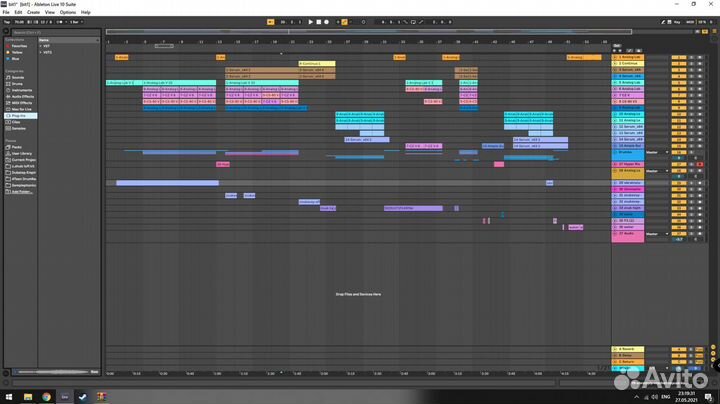Open the Options menu
This screenshot has height=404, width=720.
tap(67, 12)
